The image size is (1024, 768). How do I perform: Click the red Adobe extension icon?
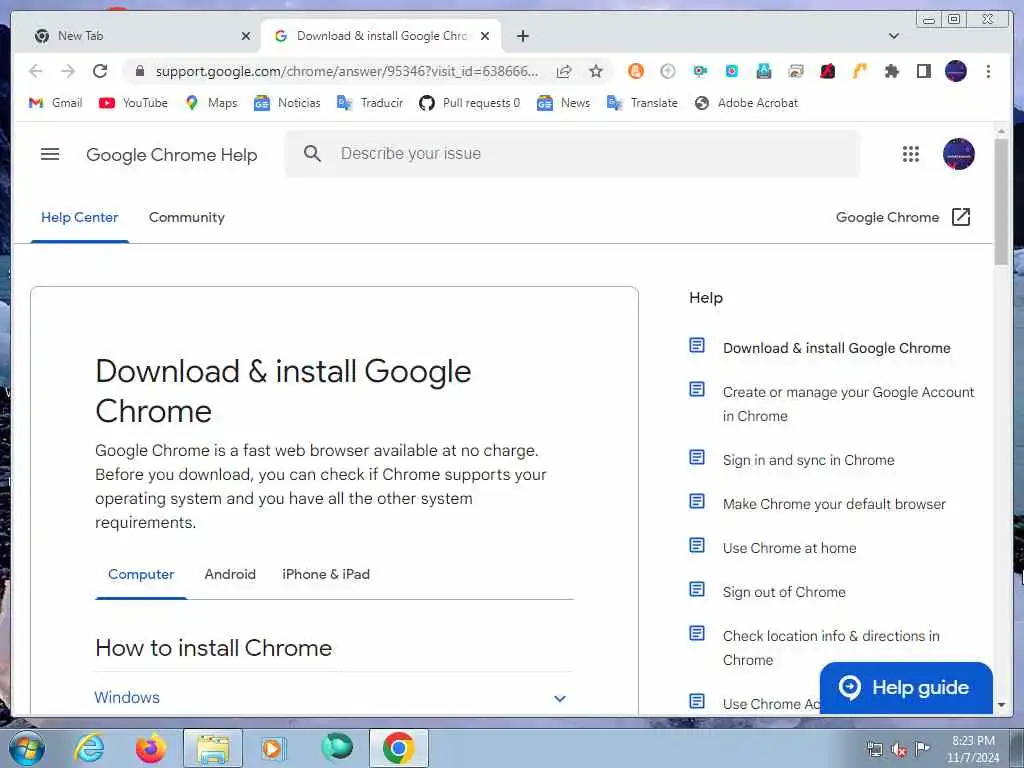(x=827, y=71)
